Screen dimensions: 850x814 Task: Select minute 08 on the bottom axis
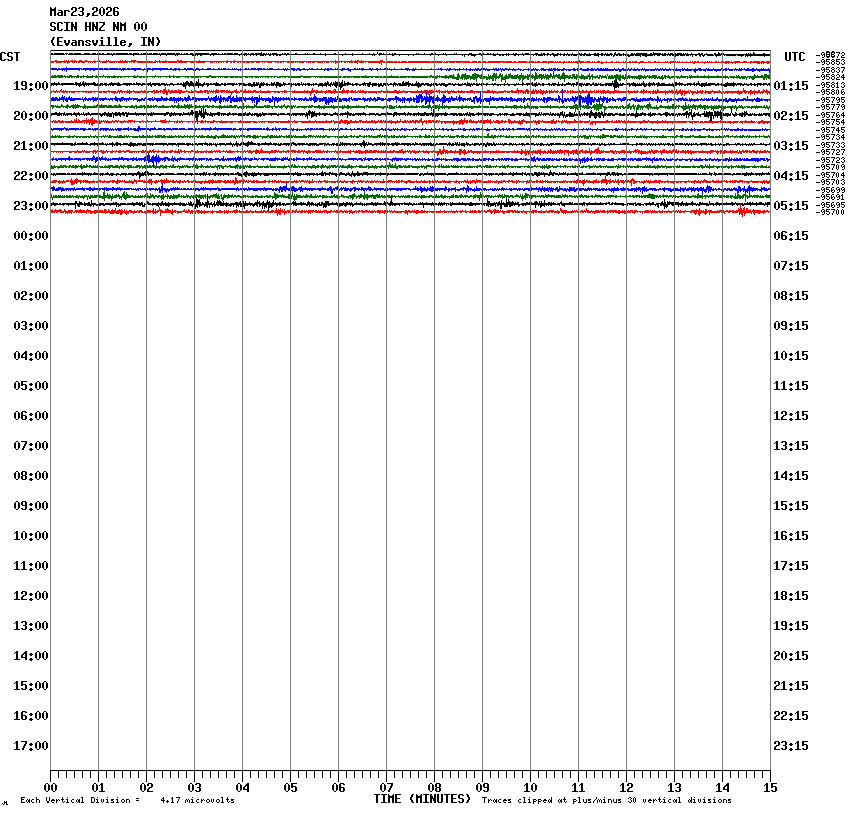434,788
